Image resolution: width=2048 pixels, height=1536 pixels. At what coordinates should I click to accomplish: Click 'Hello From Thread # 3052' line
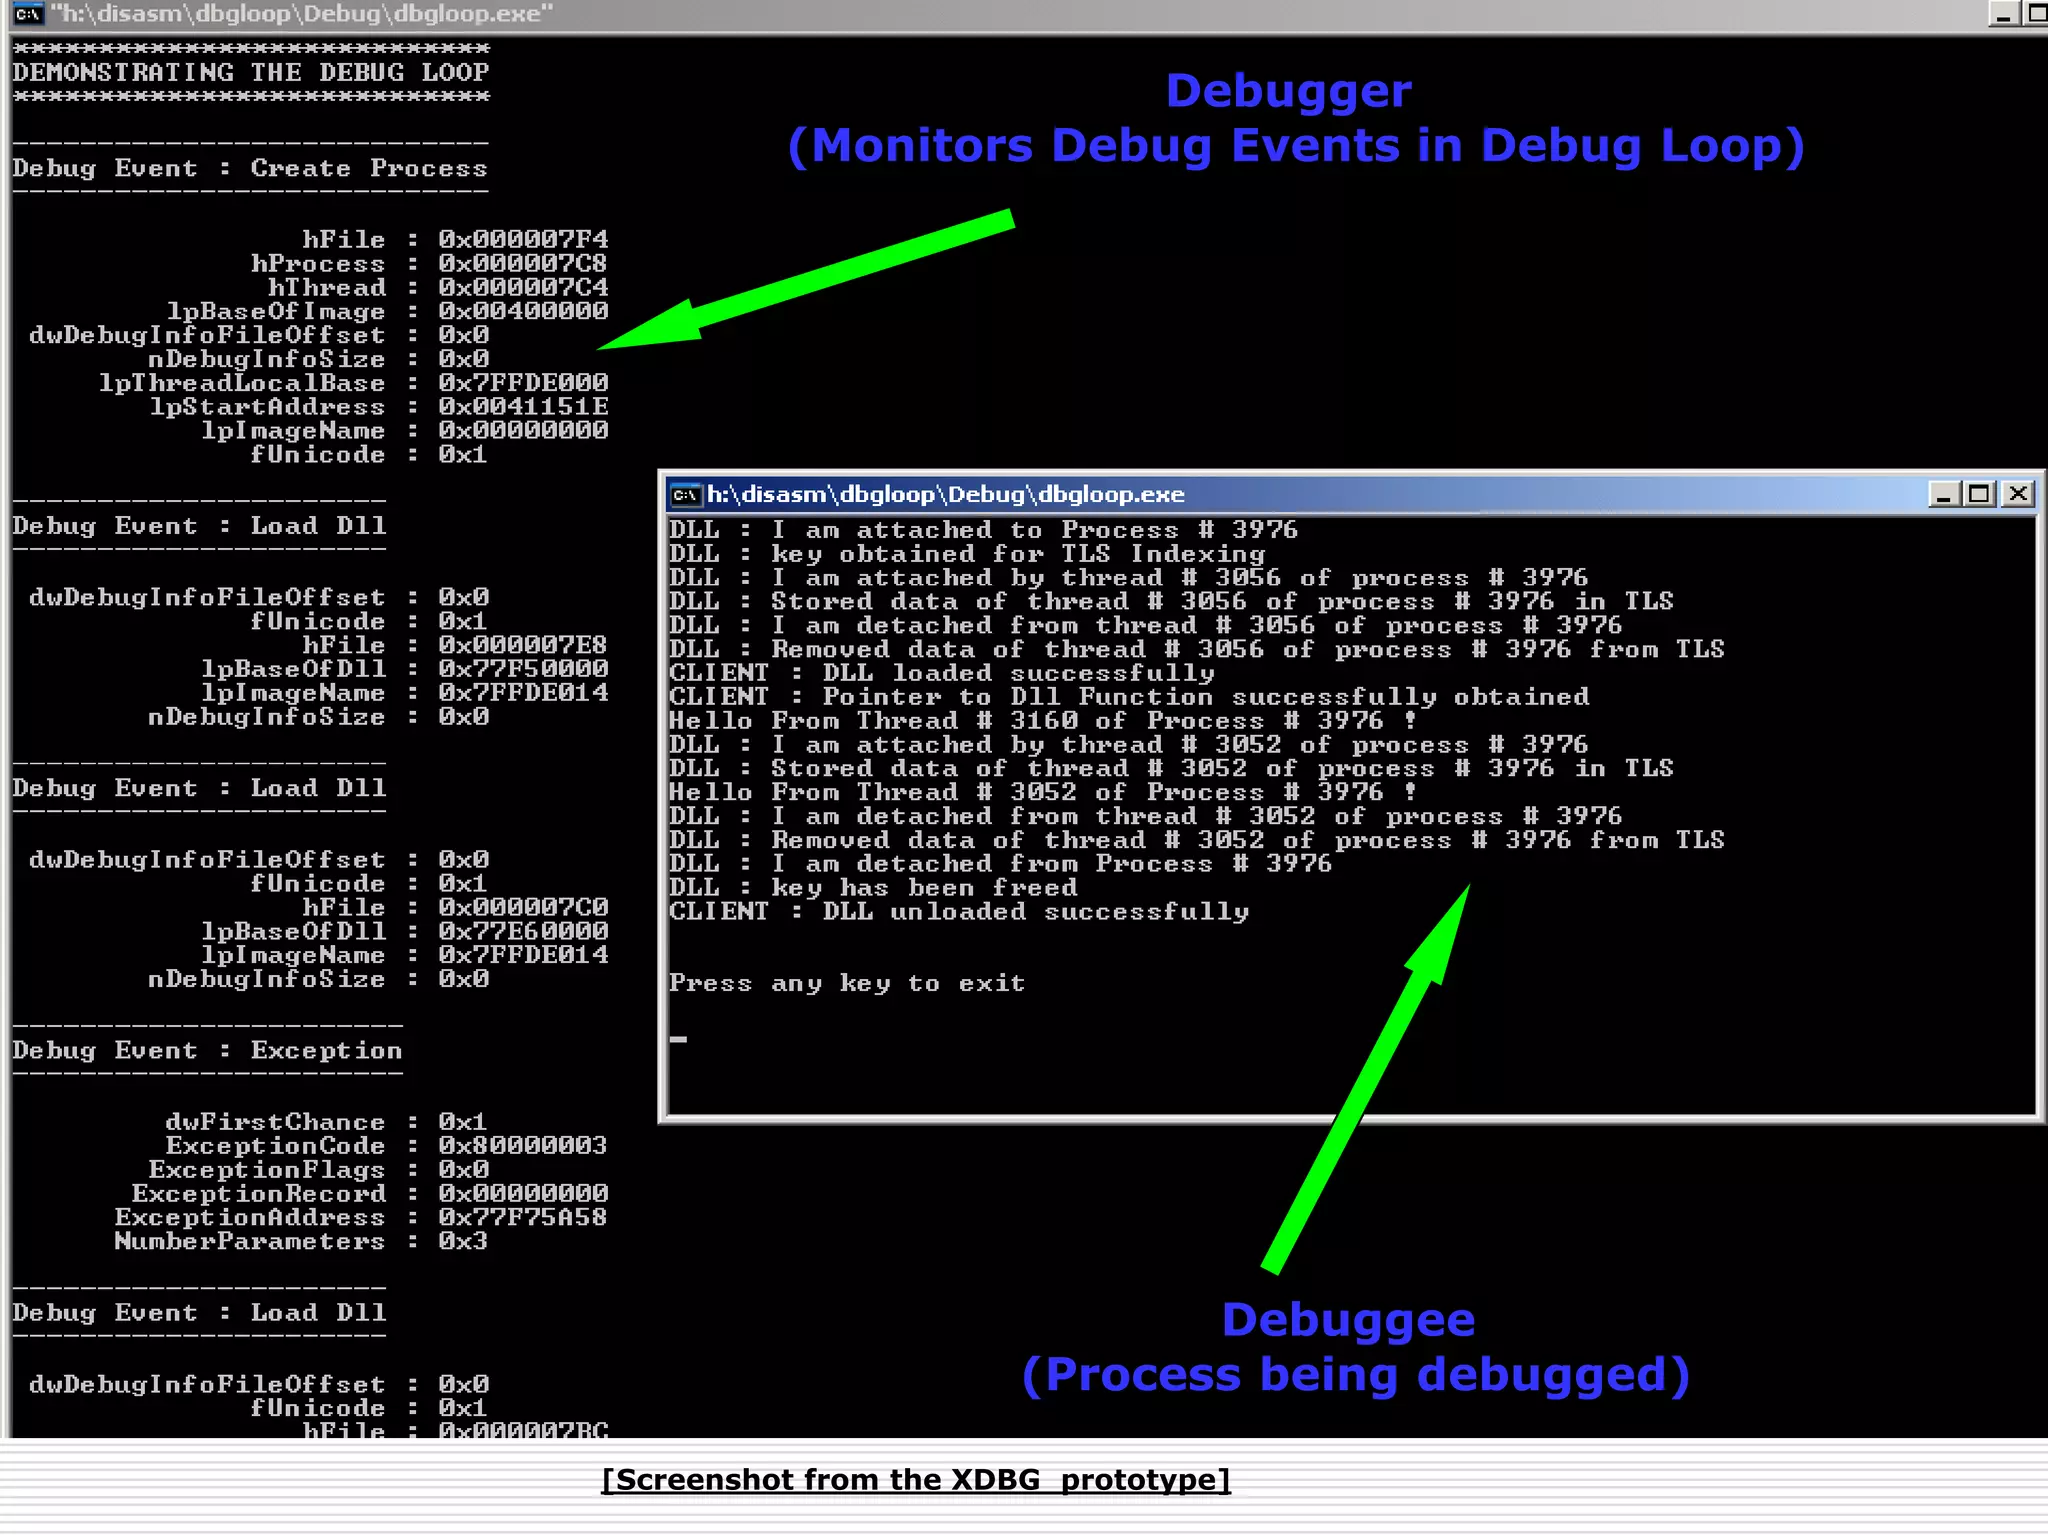pos(1043,792)
